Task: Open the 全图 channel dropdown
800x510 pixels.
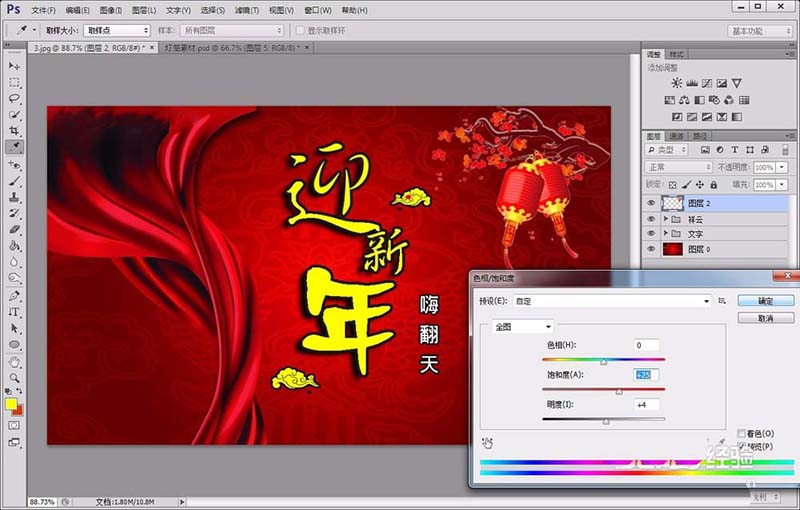Action: (521, 326)
